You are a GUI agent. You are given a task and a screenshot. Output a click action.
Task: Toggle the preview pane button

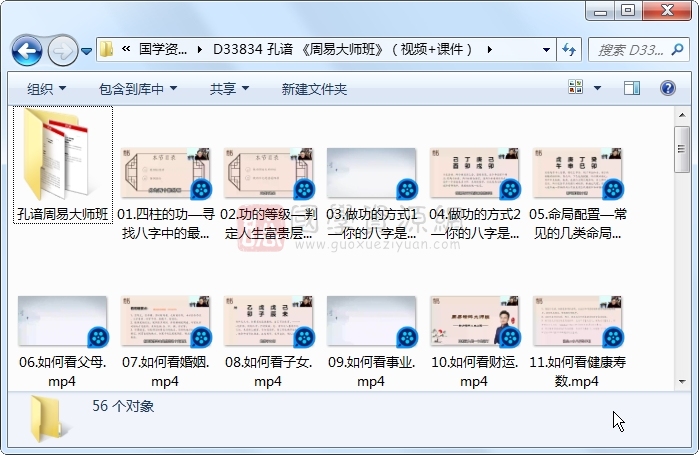click(x=632, y=88)
